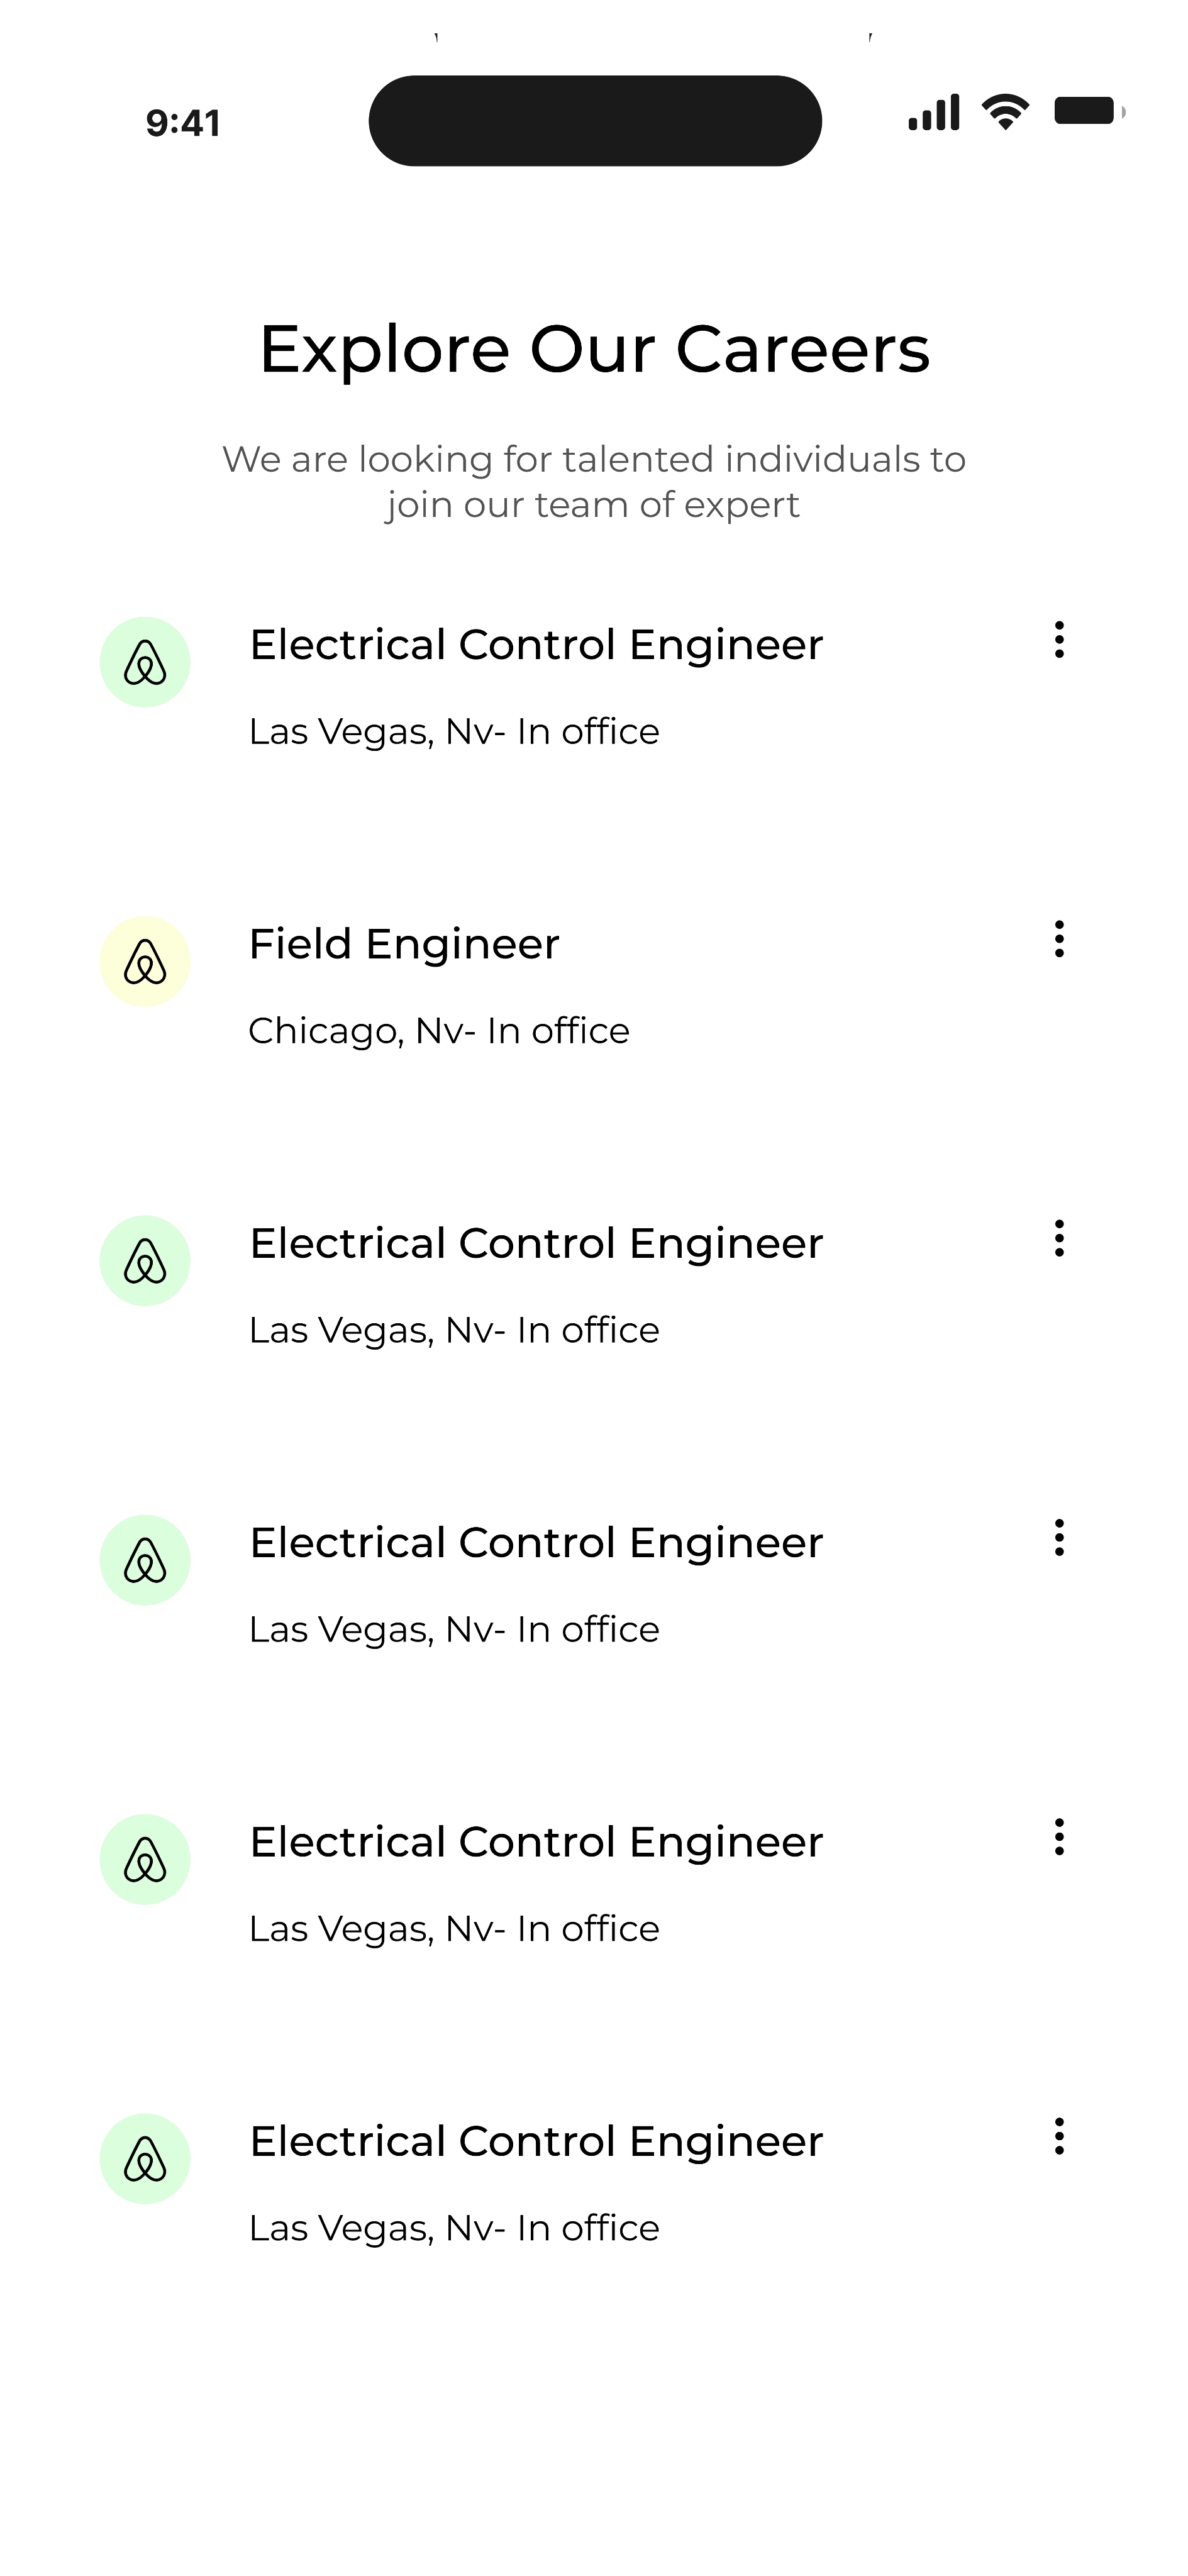Open the first Electrical Control Engineer title

tap(536, 645)
